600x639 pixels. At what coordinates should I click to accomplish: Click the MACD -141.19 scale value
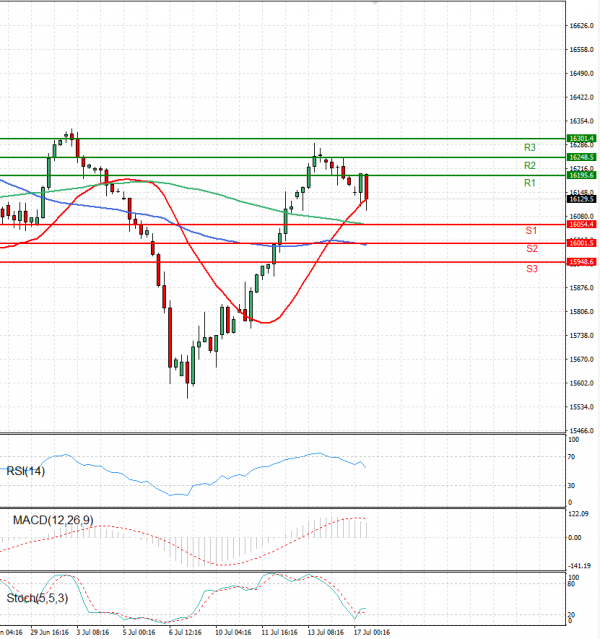click(579, 566)
